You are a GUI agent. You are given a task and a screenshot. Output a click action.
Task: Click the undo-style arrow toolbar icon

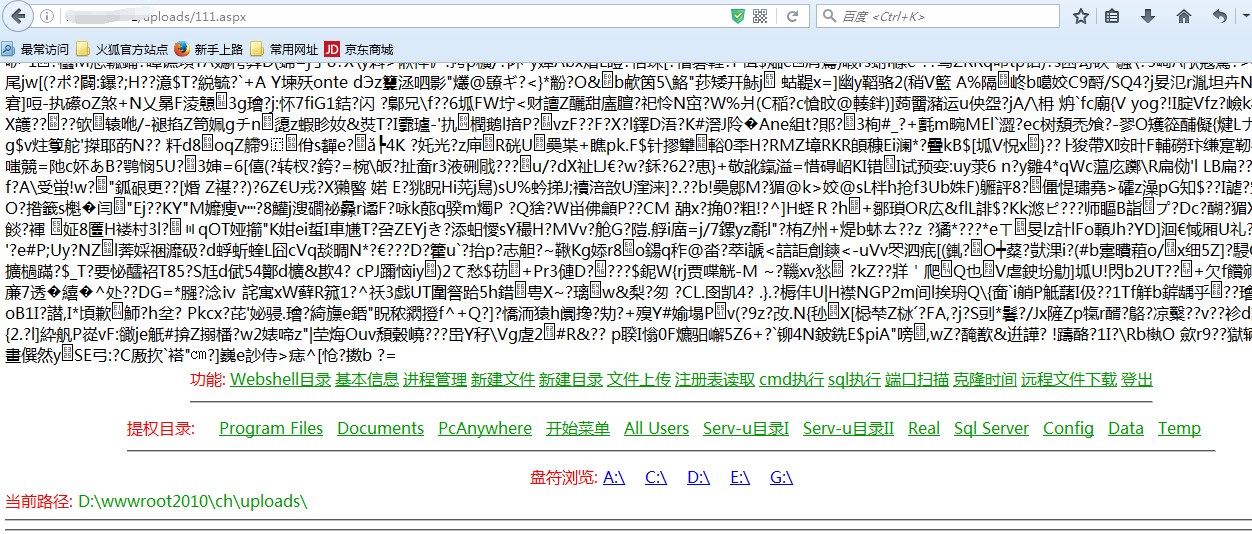click(1219, 16)
